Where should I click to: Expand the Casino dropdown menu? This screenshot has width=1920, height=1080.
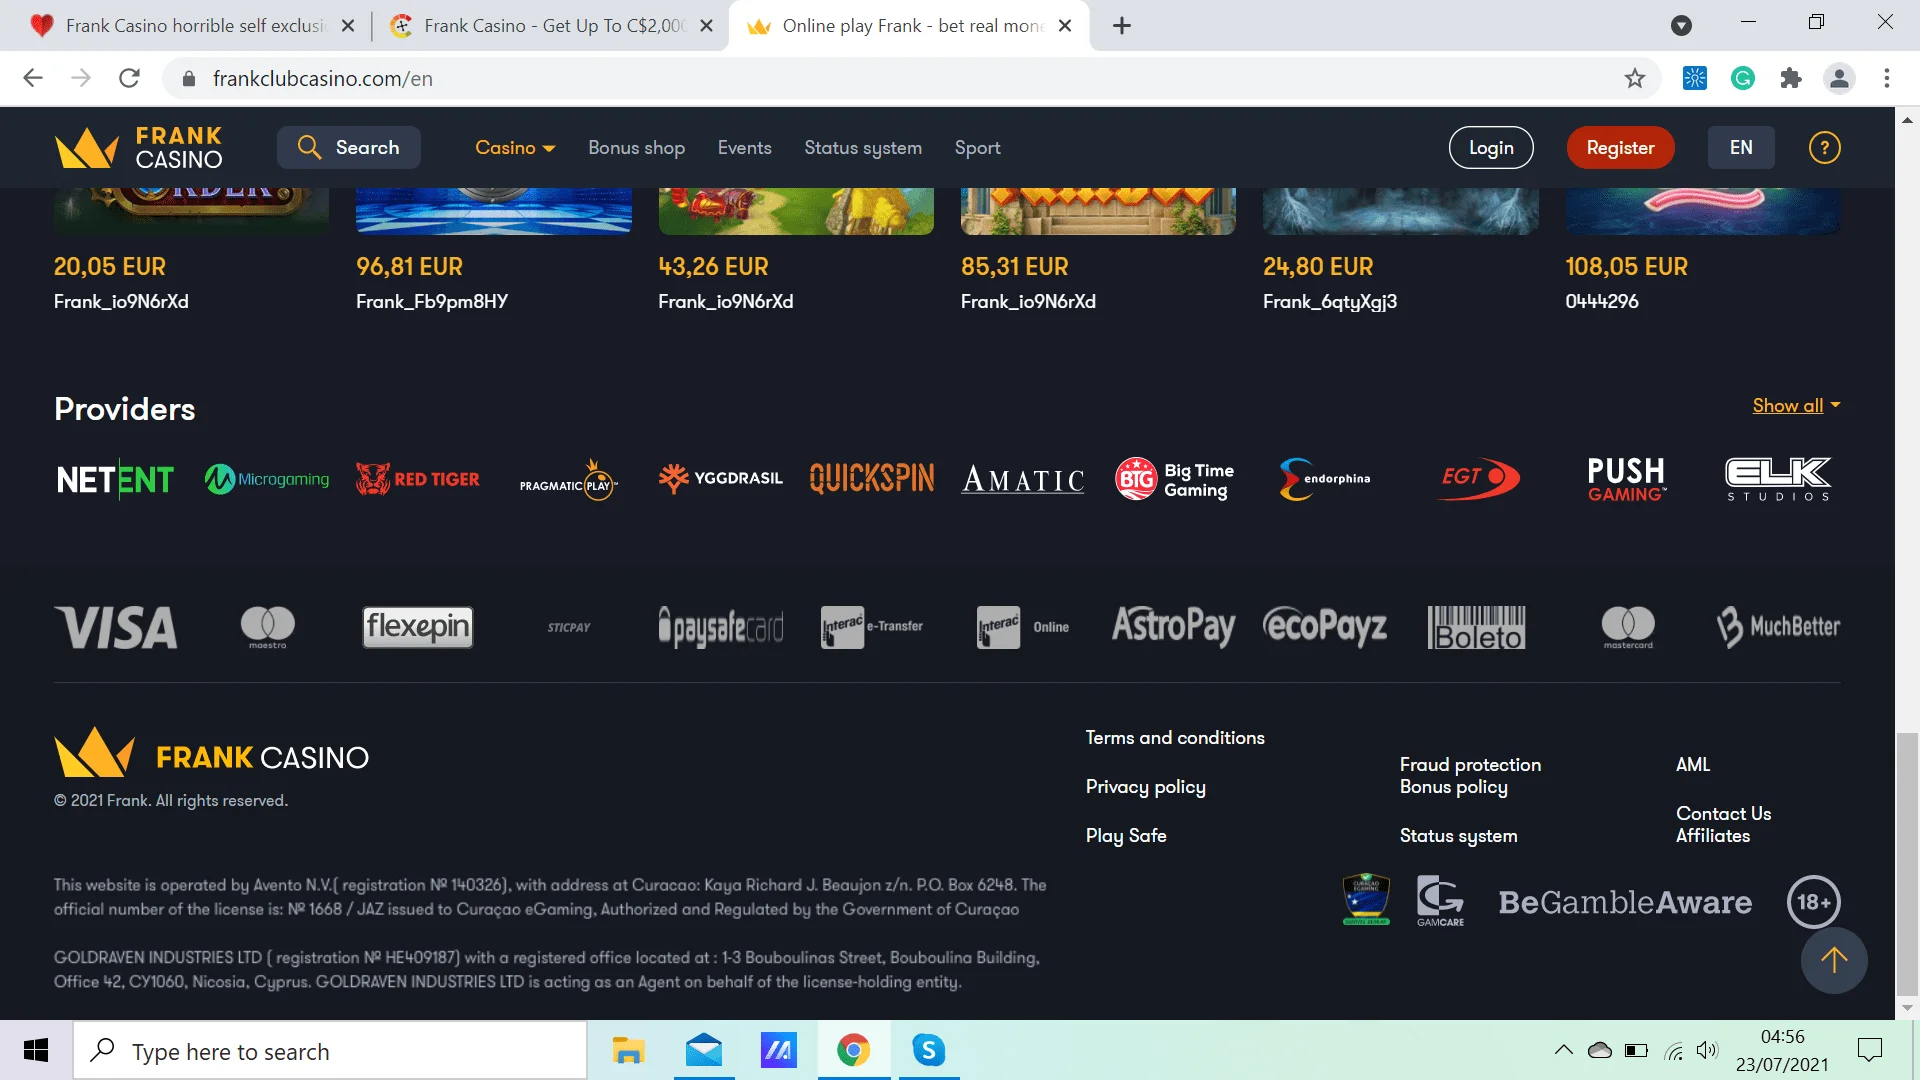(515, 148)
